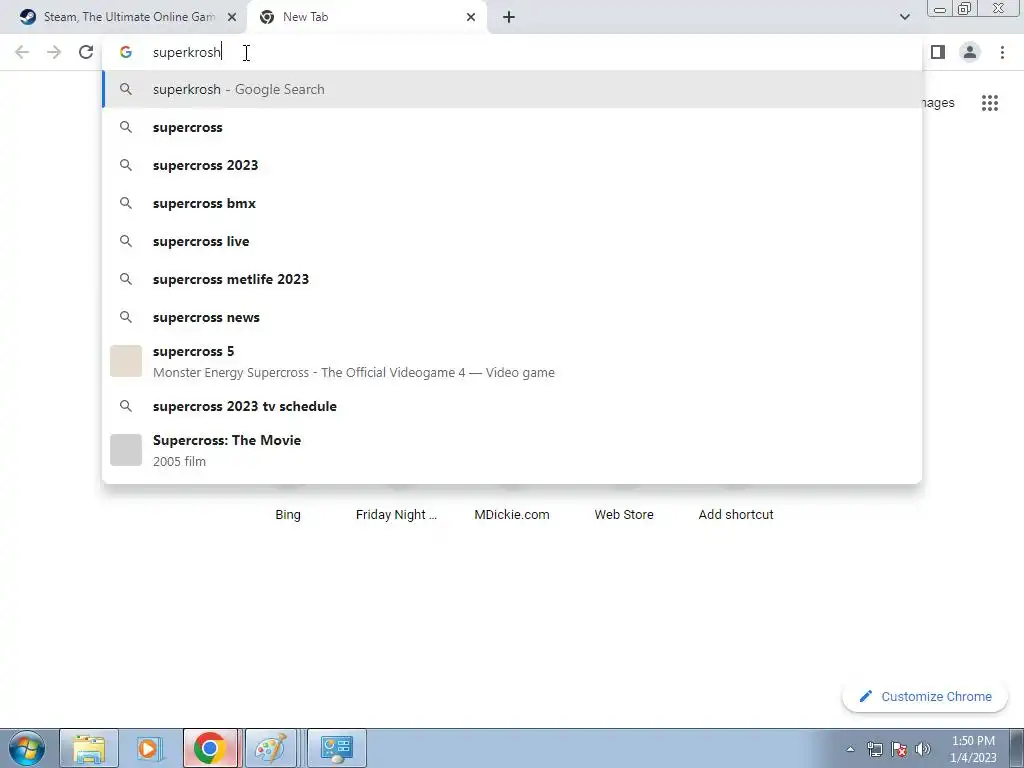
Task: Select 'superkrosh - Google Search' suggestion
Action: [x=512, y=89]
